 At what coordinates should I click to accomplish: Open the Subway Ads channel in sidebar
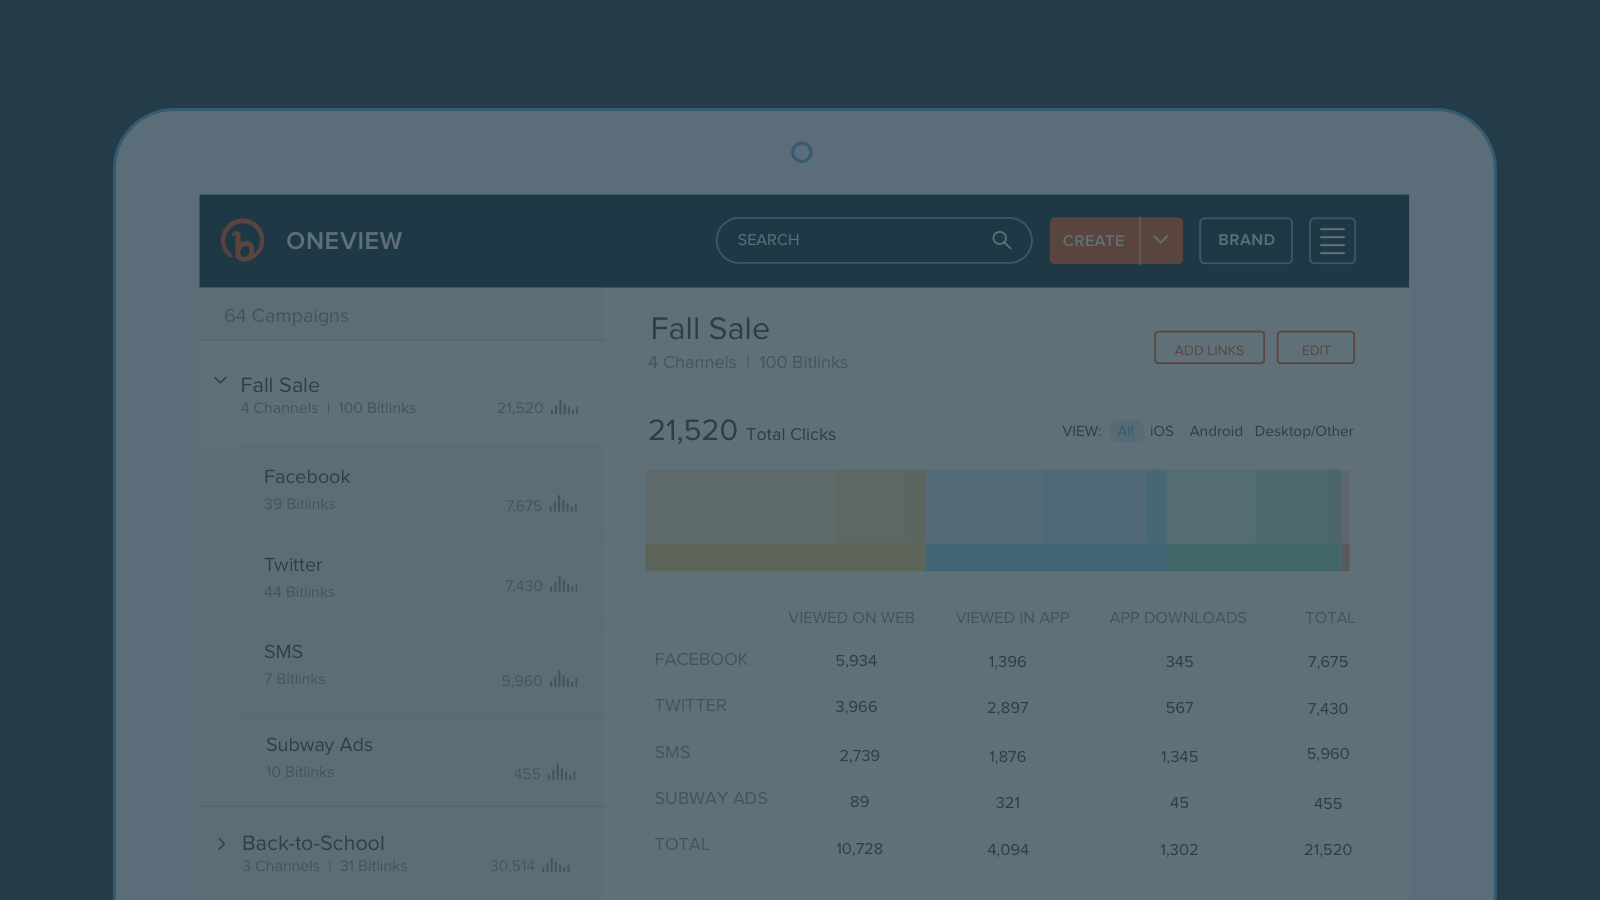click(420, 759)
